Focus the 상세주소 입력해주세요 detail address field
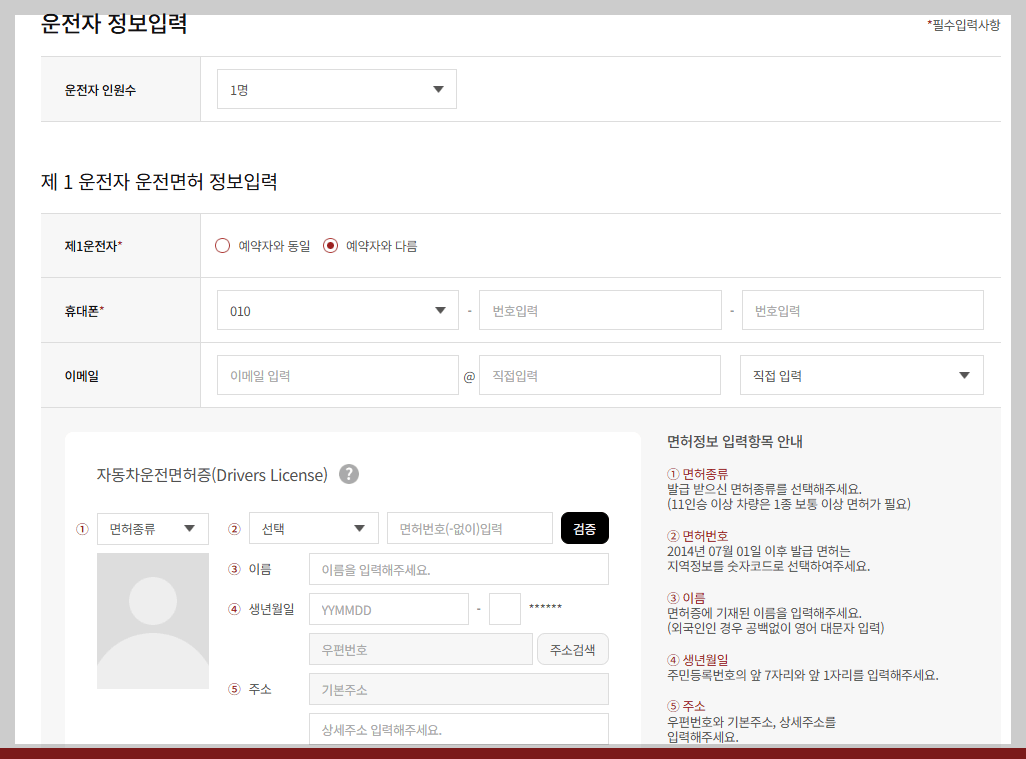 (x=459, y=729)
